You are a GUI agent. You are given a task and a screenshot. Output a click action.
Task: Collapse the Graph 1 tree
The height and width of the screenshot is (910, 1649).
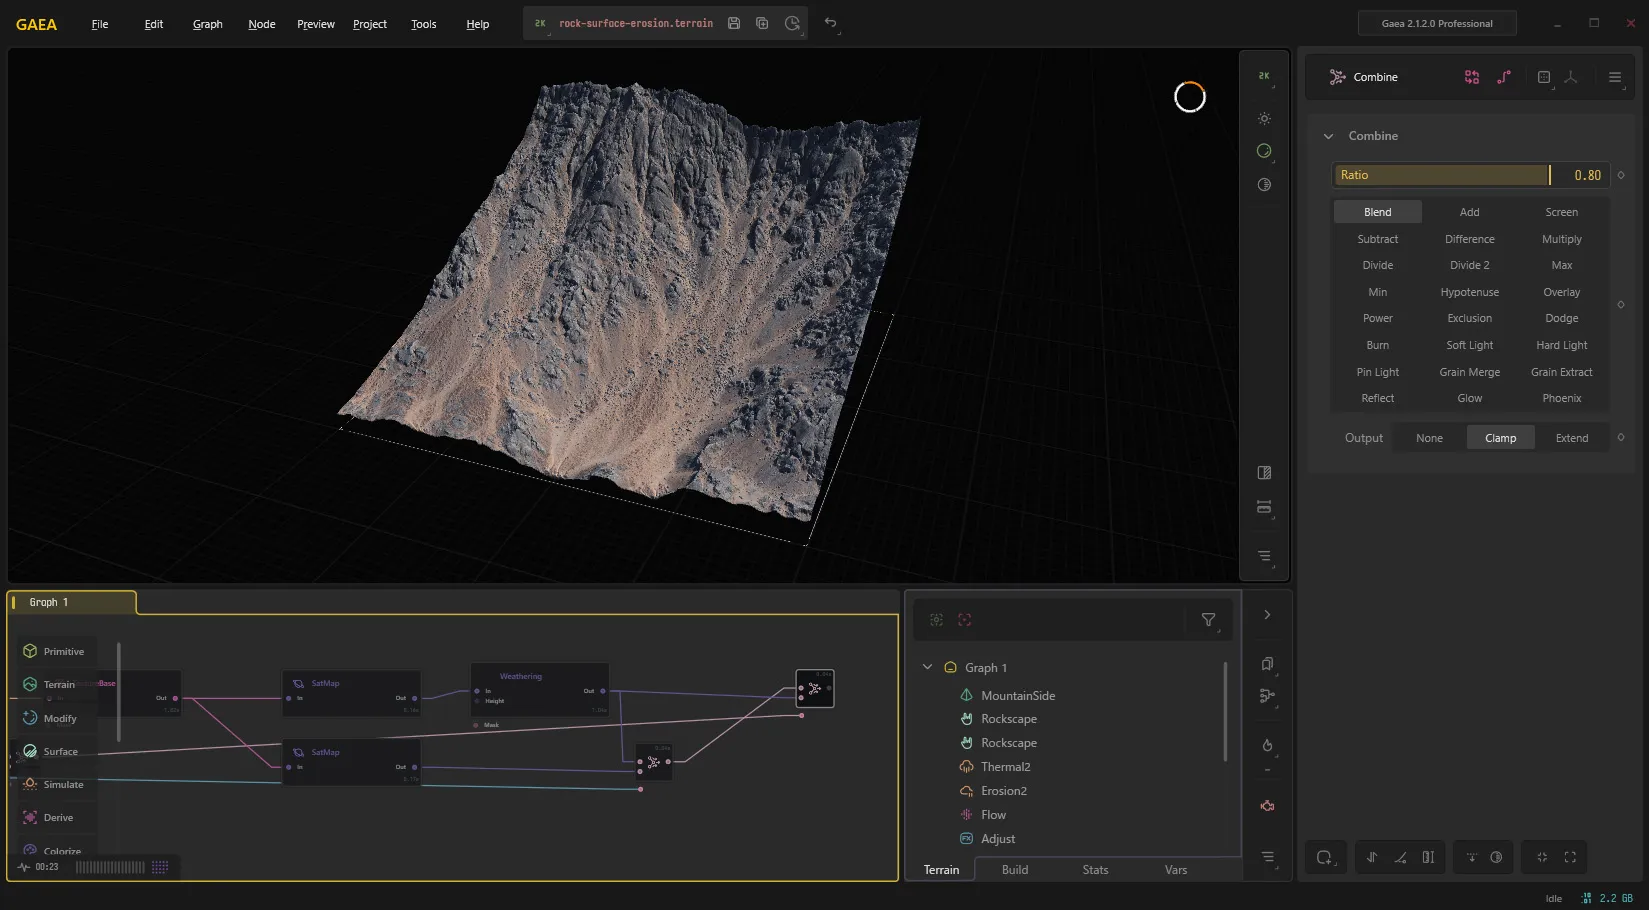[x=927, y=667]
